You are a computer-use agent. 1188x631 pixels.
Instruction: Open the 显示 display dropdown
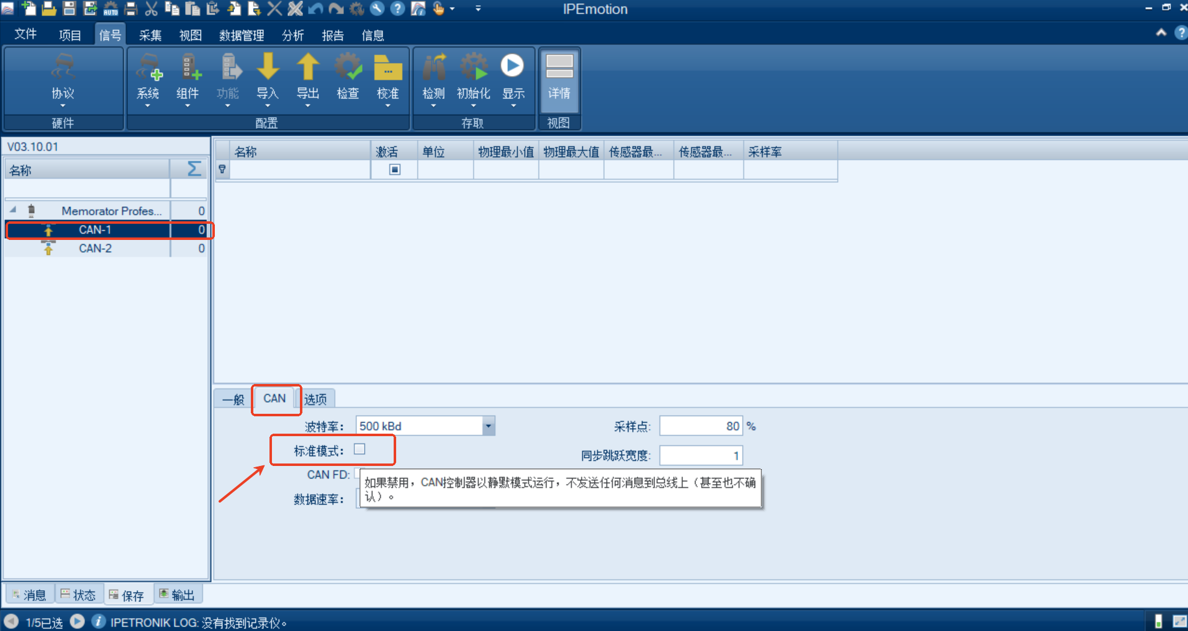[x=513, y=105]
